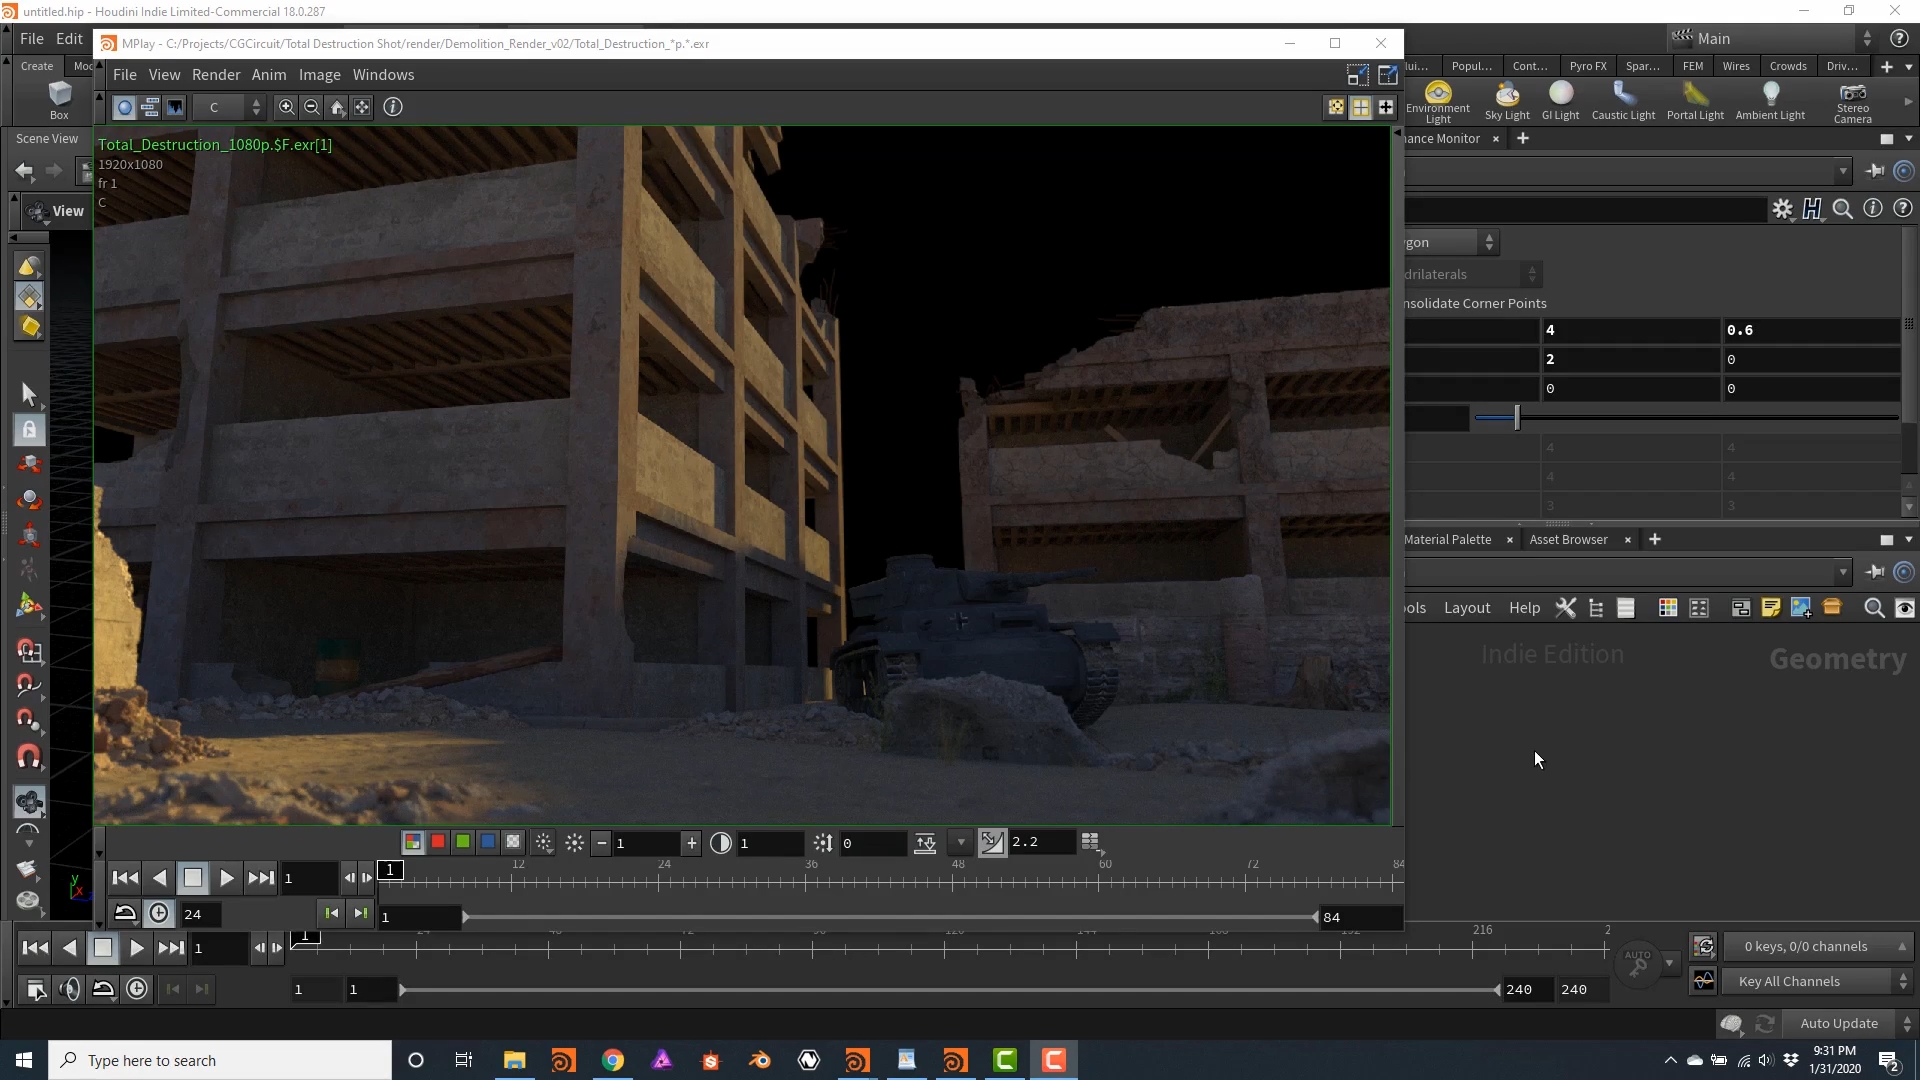Click the zoom out magnifier in MPlay
The height and width of the screenshot is (1080, 1920).
point(311,107)
